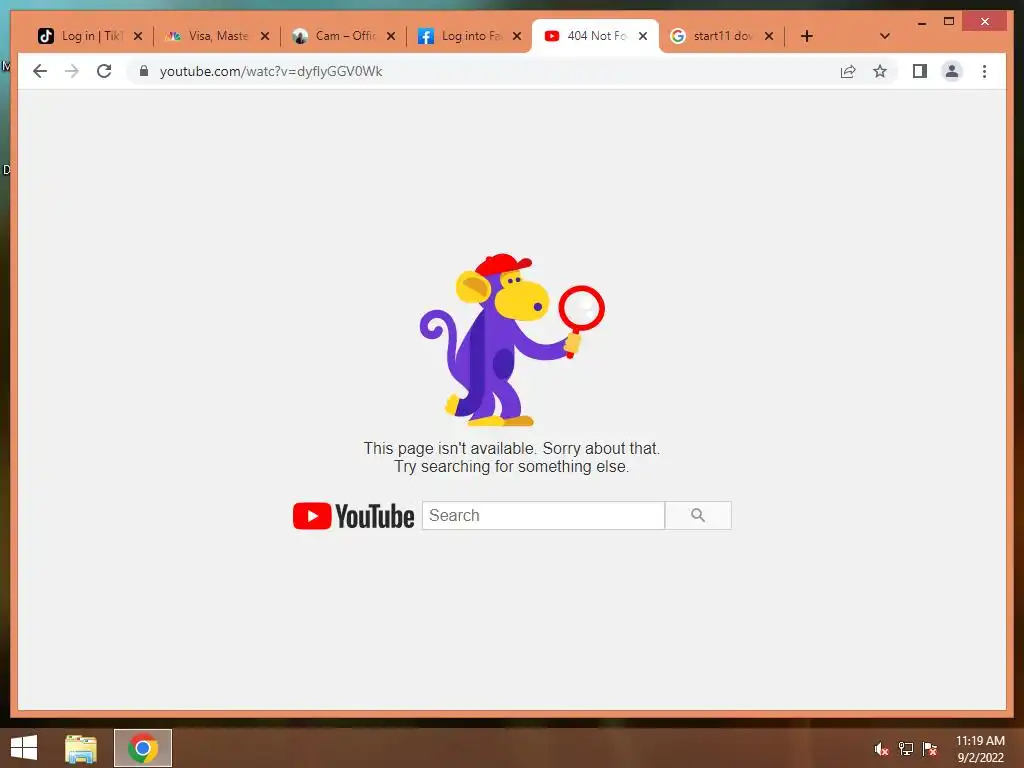Close the Log into Facebook tab

(517, 36)
